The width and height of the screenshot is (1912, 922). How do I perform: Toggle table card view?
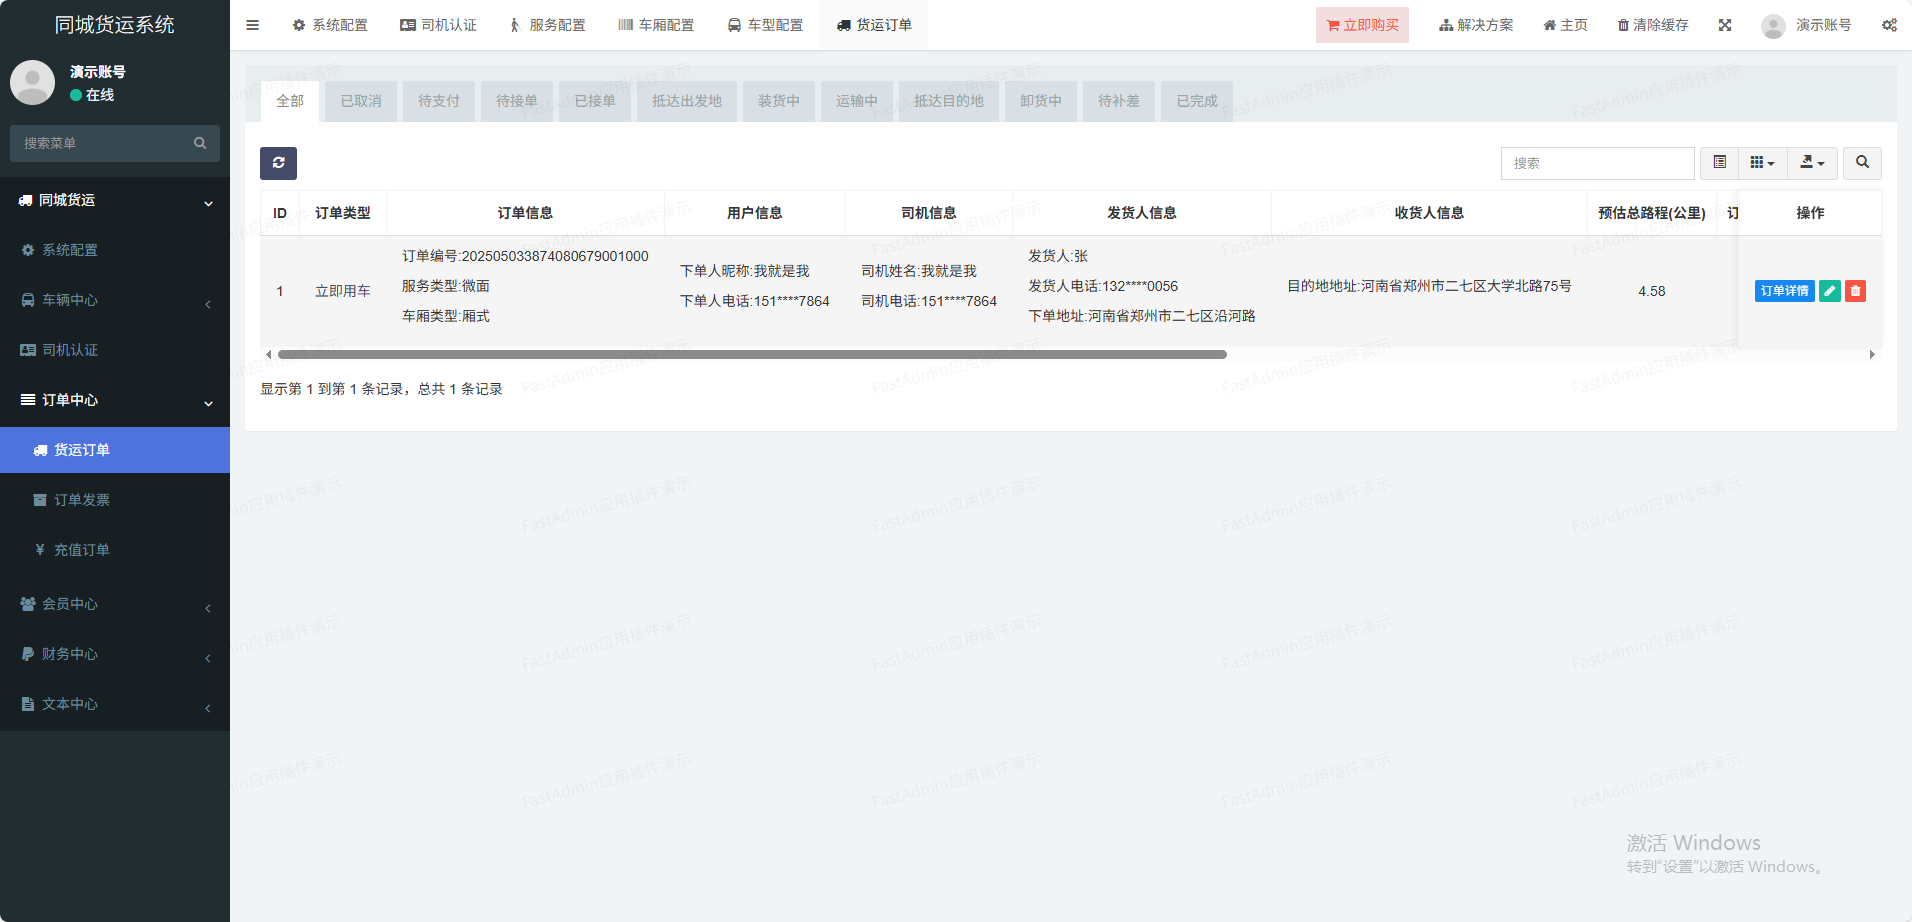(x=1719, y=163)
